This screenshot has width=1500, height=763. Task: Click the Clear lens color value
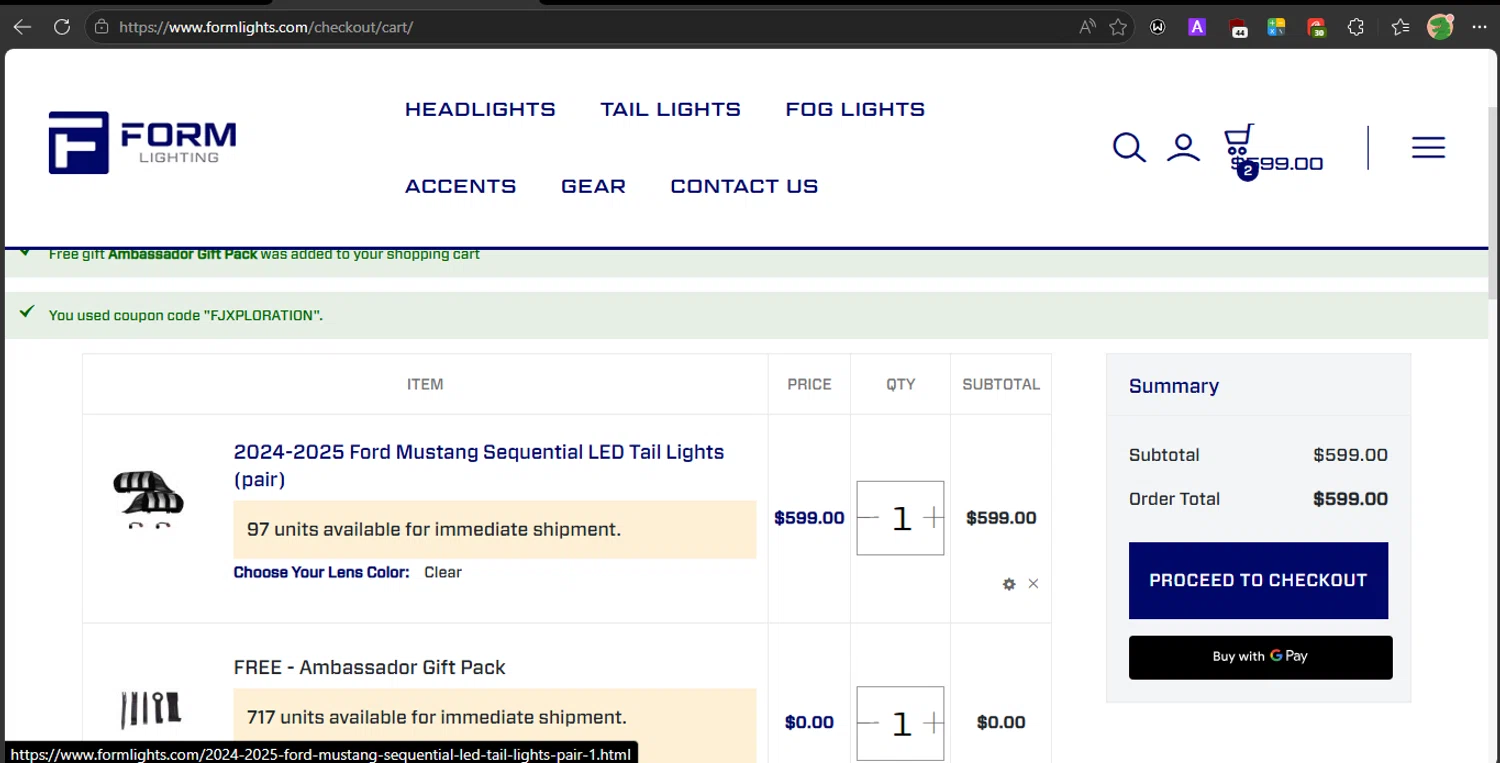[443, 572]
